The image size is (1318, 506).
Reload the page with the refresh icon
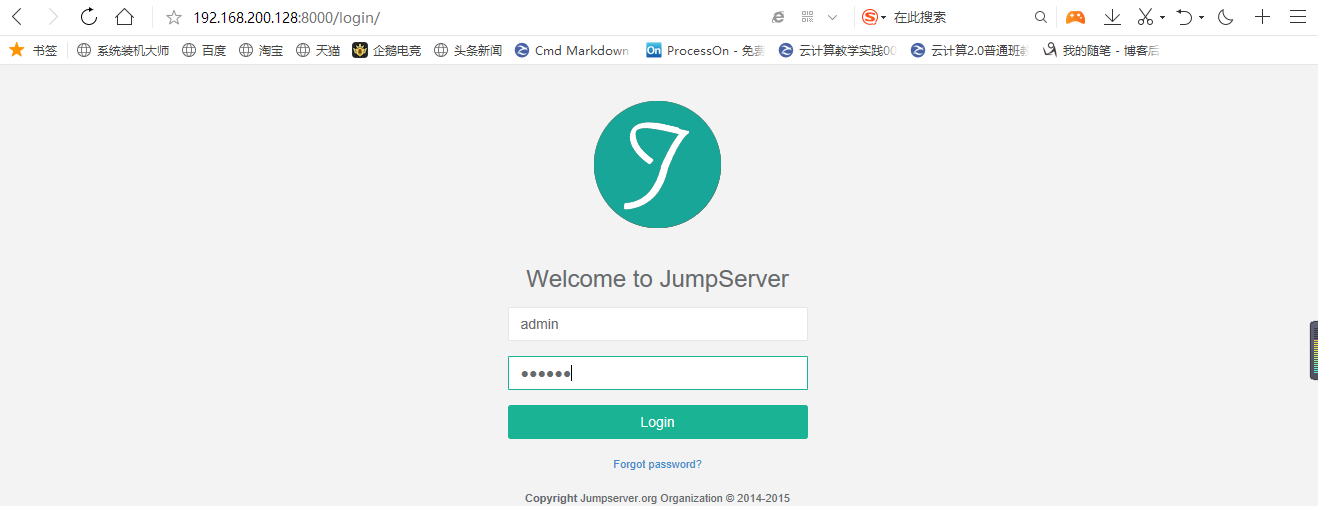[x=89, y=17]
